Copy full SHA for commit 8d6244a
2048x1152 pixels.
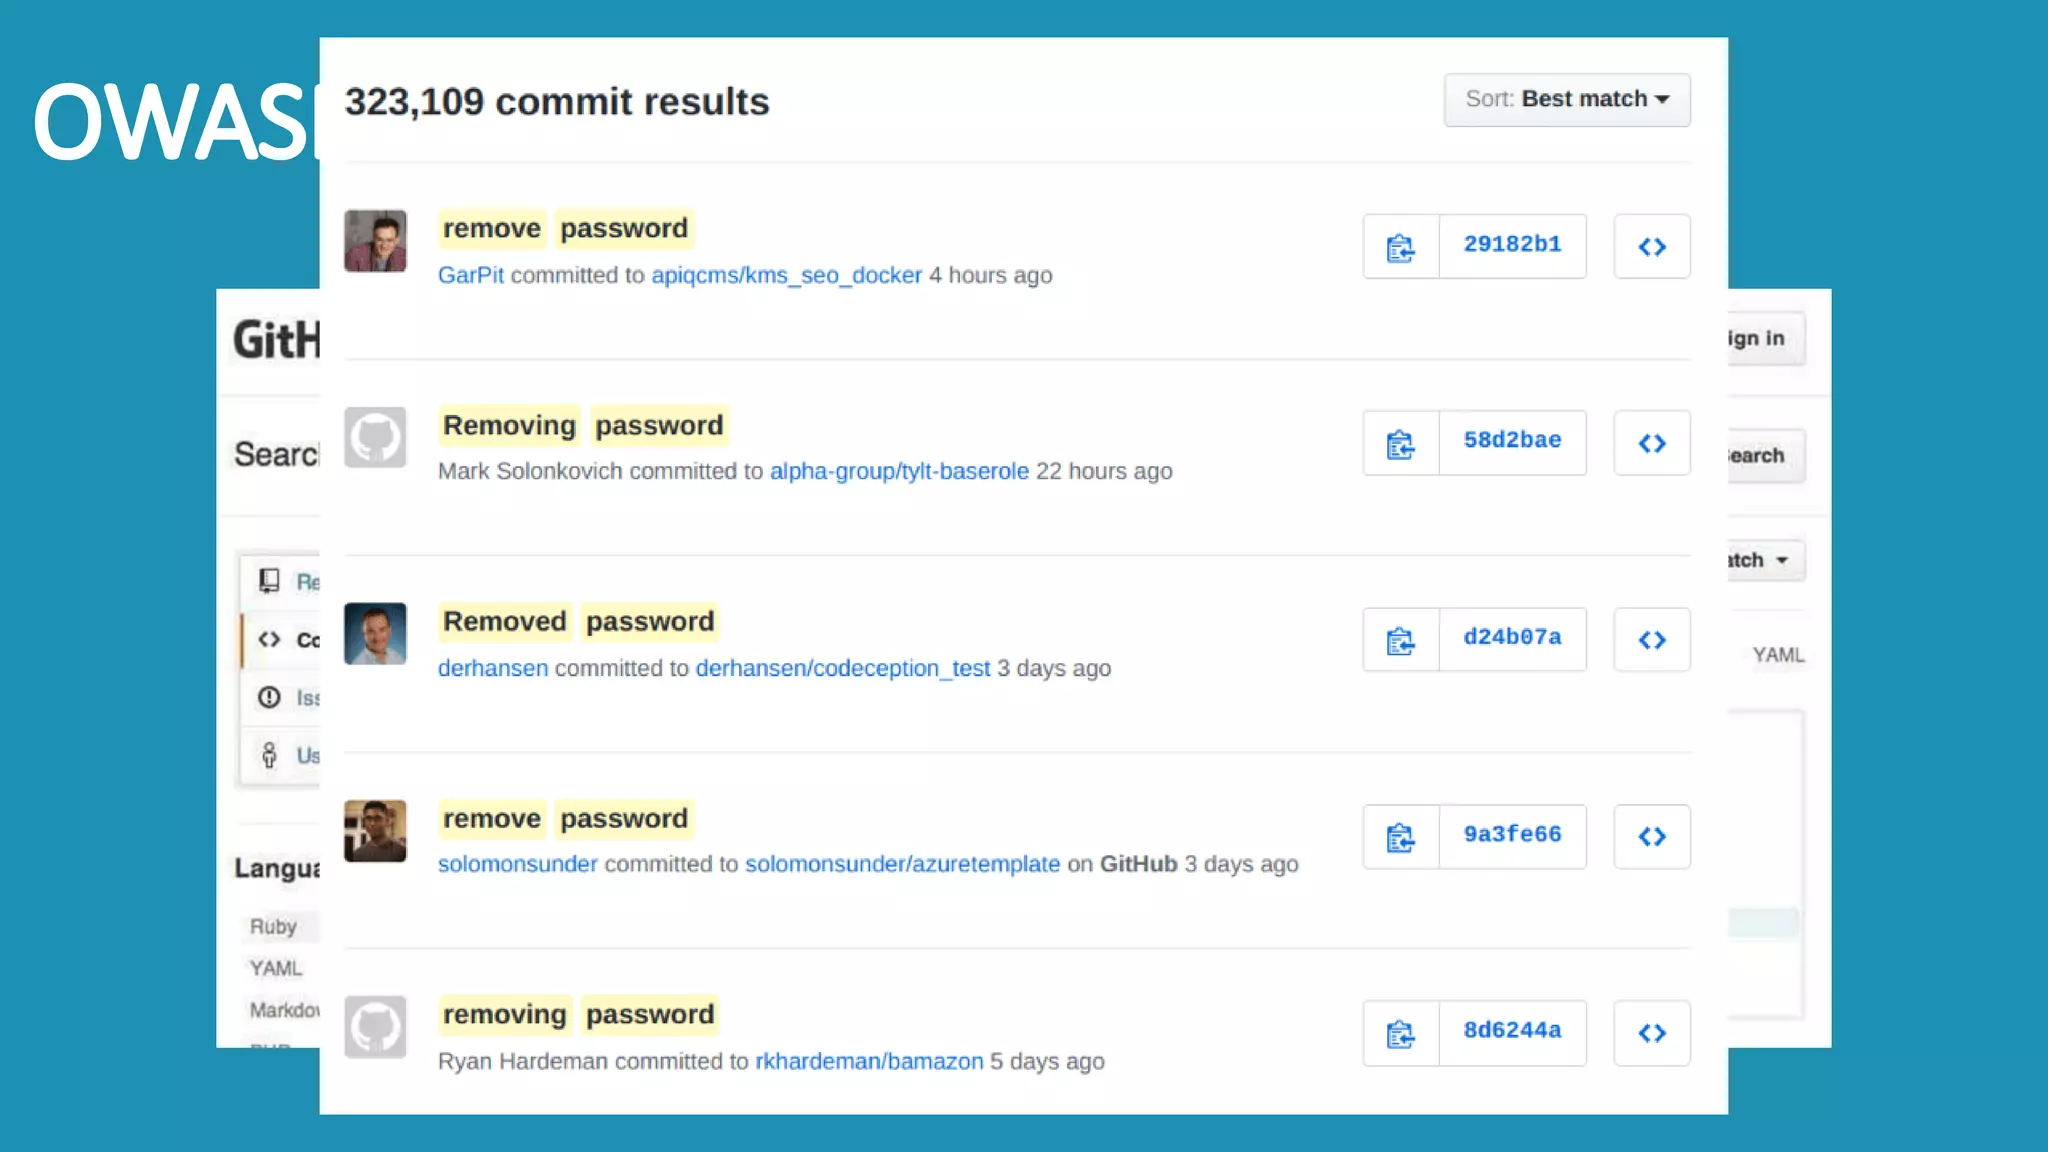point(1400,1033)
